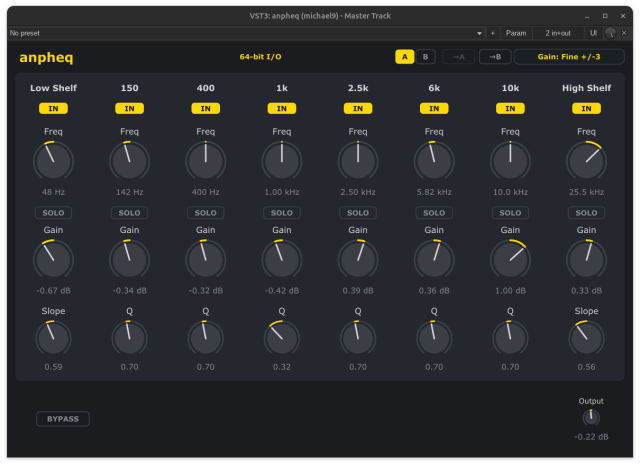Screen dimensions: 640x466
Task: Solo the 400 band
Action: click(x=206, y=213)
